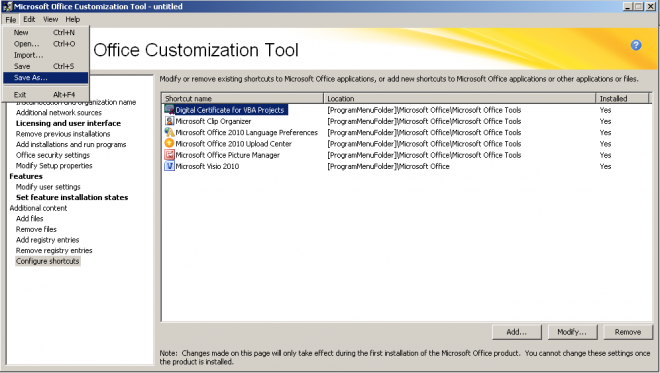Open the Edit menu
This screenshot has width=660, height=373.
click(x=29, y=19)
